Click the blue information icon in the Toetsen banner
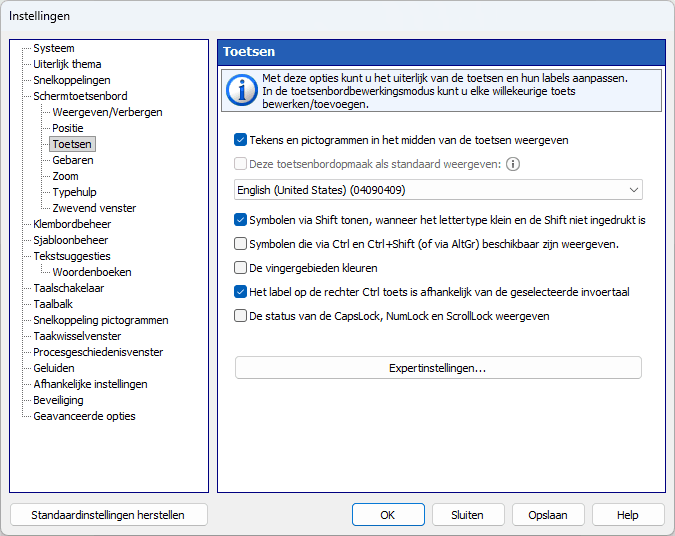The width and height of the screenshot is (675, 536). 242,91
